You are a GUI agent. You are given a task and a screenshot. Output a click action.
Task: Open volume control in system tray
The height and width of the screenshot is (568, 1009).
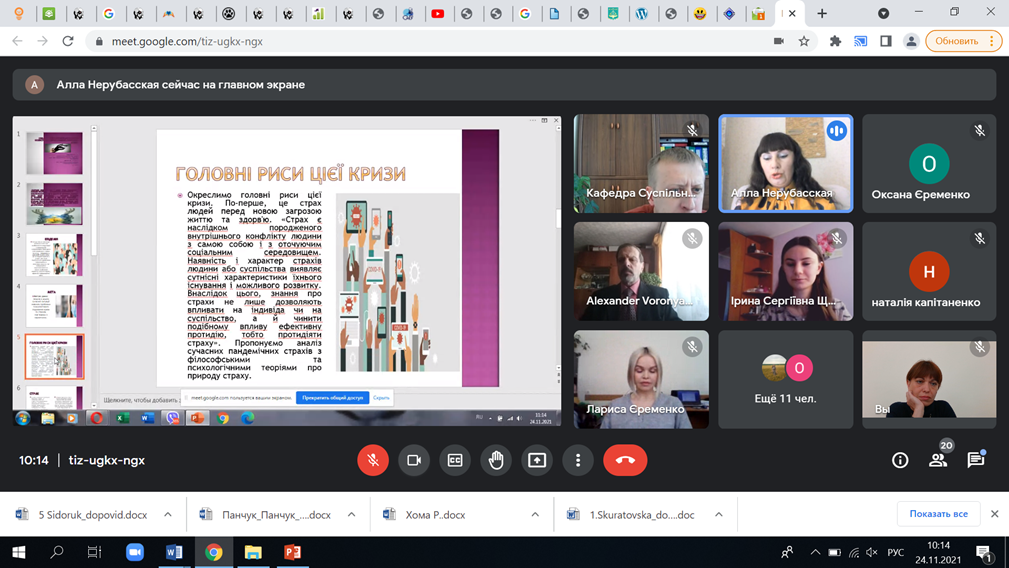872,552
